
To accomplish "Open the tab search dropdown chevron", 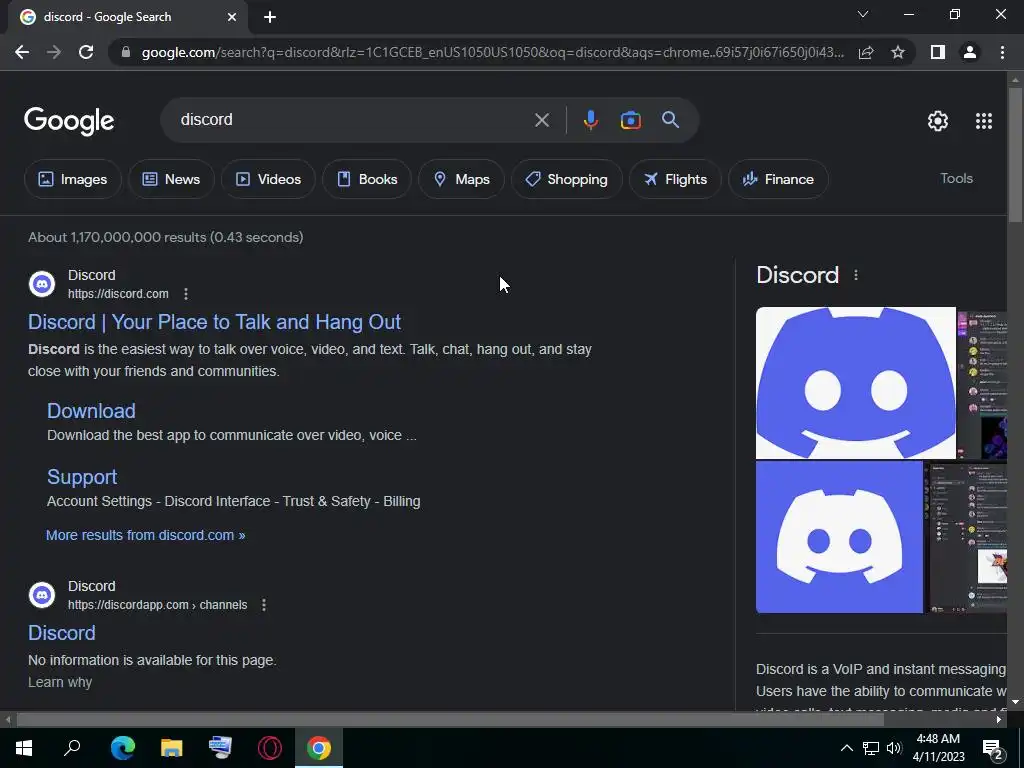I will (x=863, y=14).
